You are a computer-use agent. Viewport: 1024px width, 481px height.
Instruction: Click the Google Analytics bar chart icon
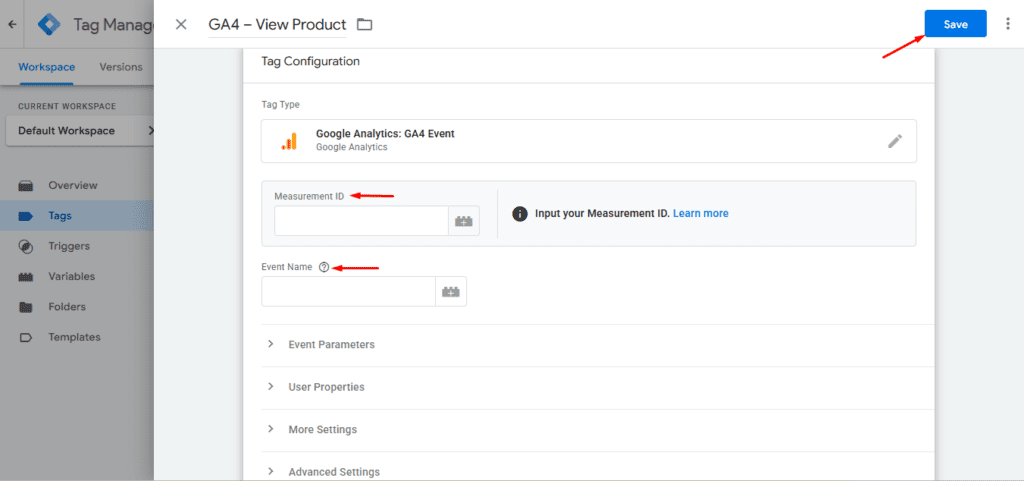289,141
